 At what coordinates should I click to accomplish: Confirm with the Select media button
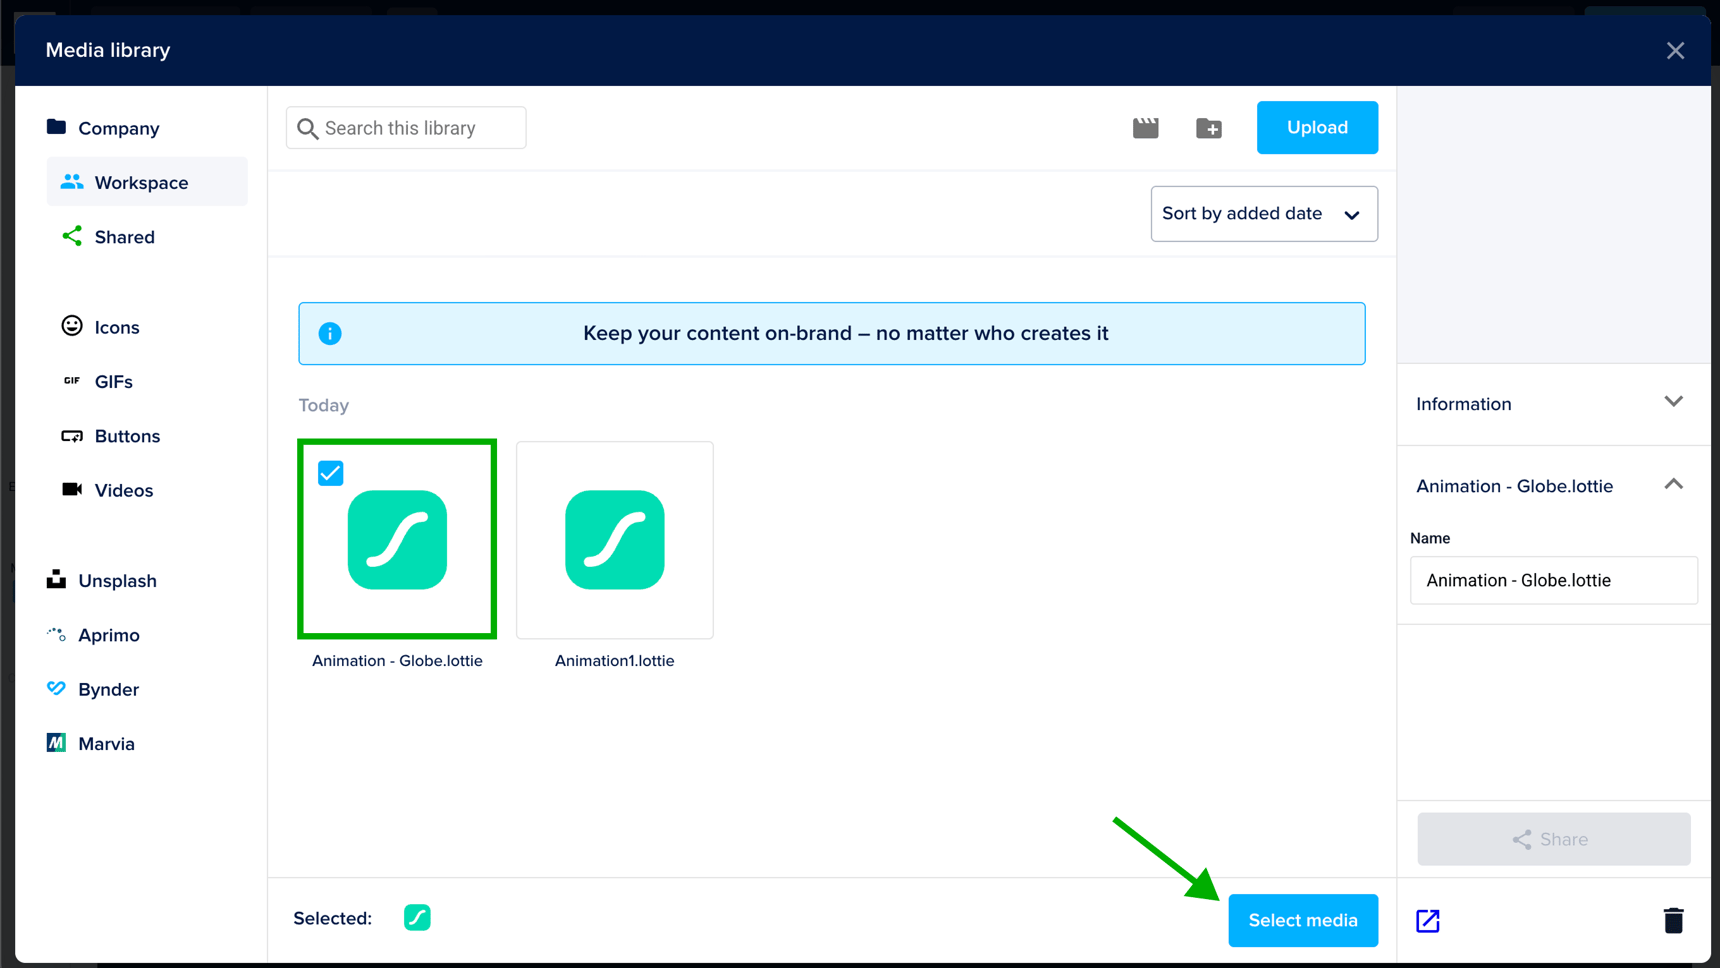tap(1302, 920)
